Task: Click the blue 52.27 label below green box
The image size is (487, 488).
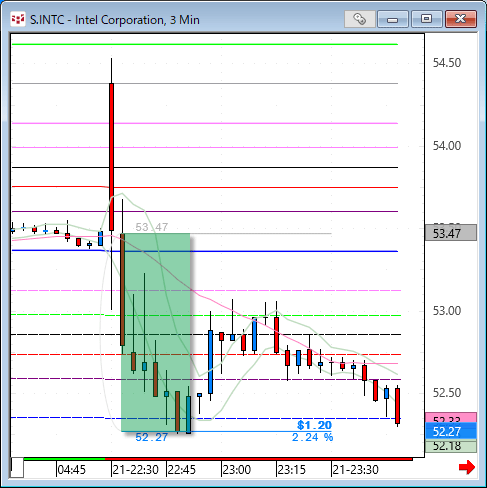Action: pyautogui.click(x=152, y=437)
